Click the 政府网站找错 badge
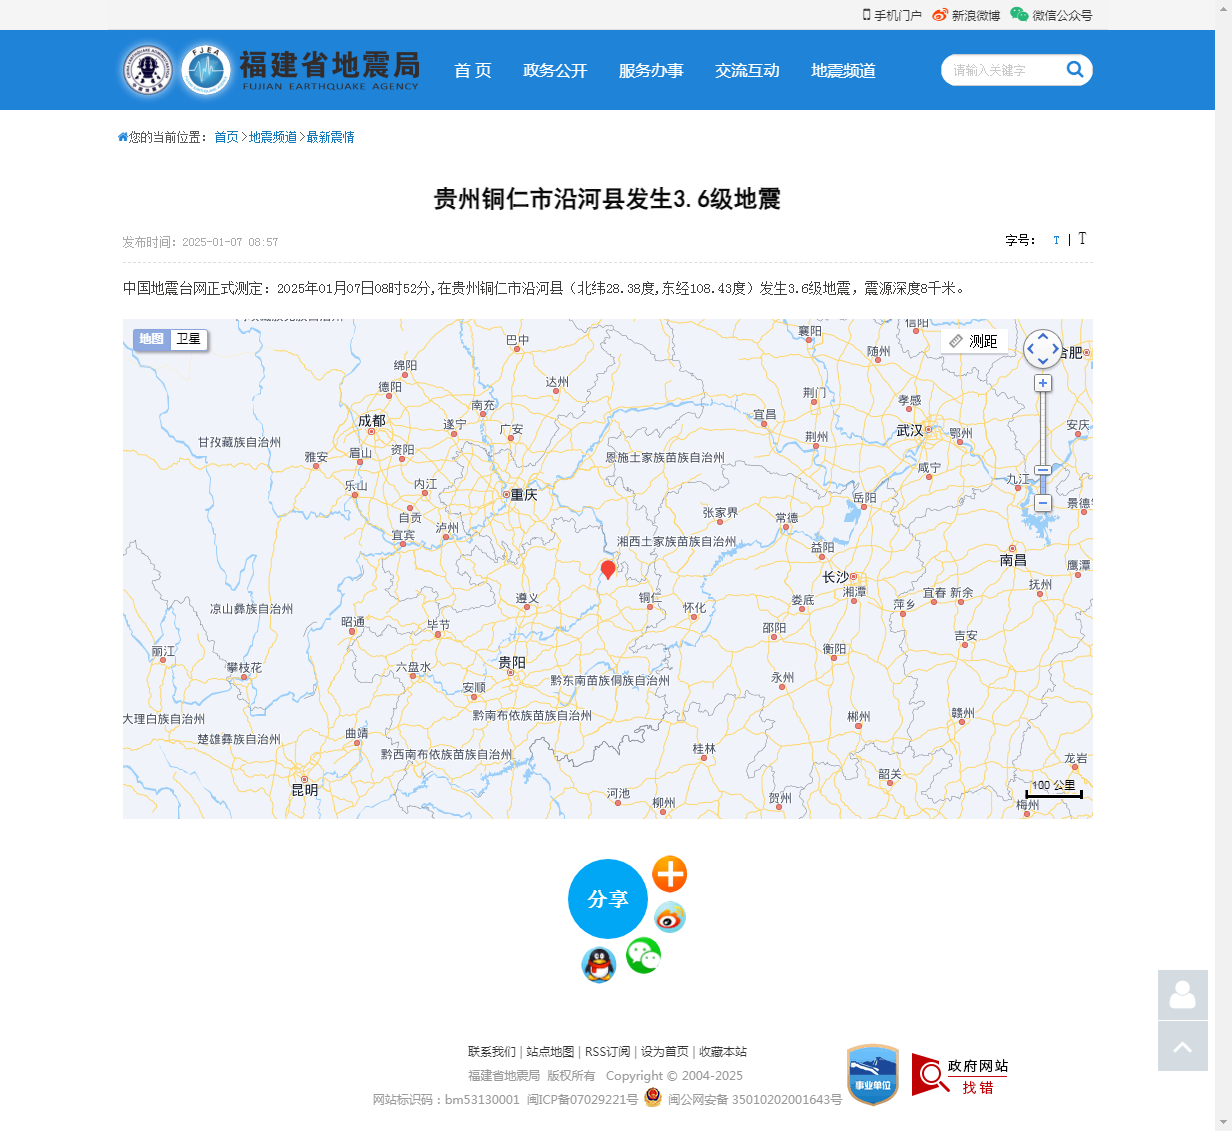This screenshot has width=1232, height=1131. [x=960, y=1075]
